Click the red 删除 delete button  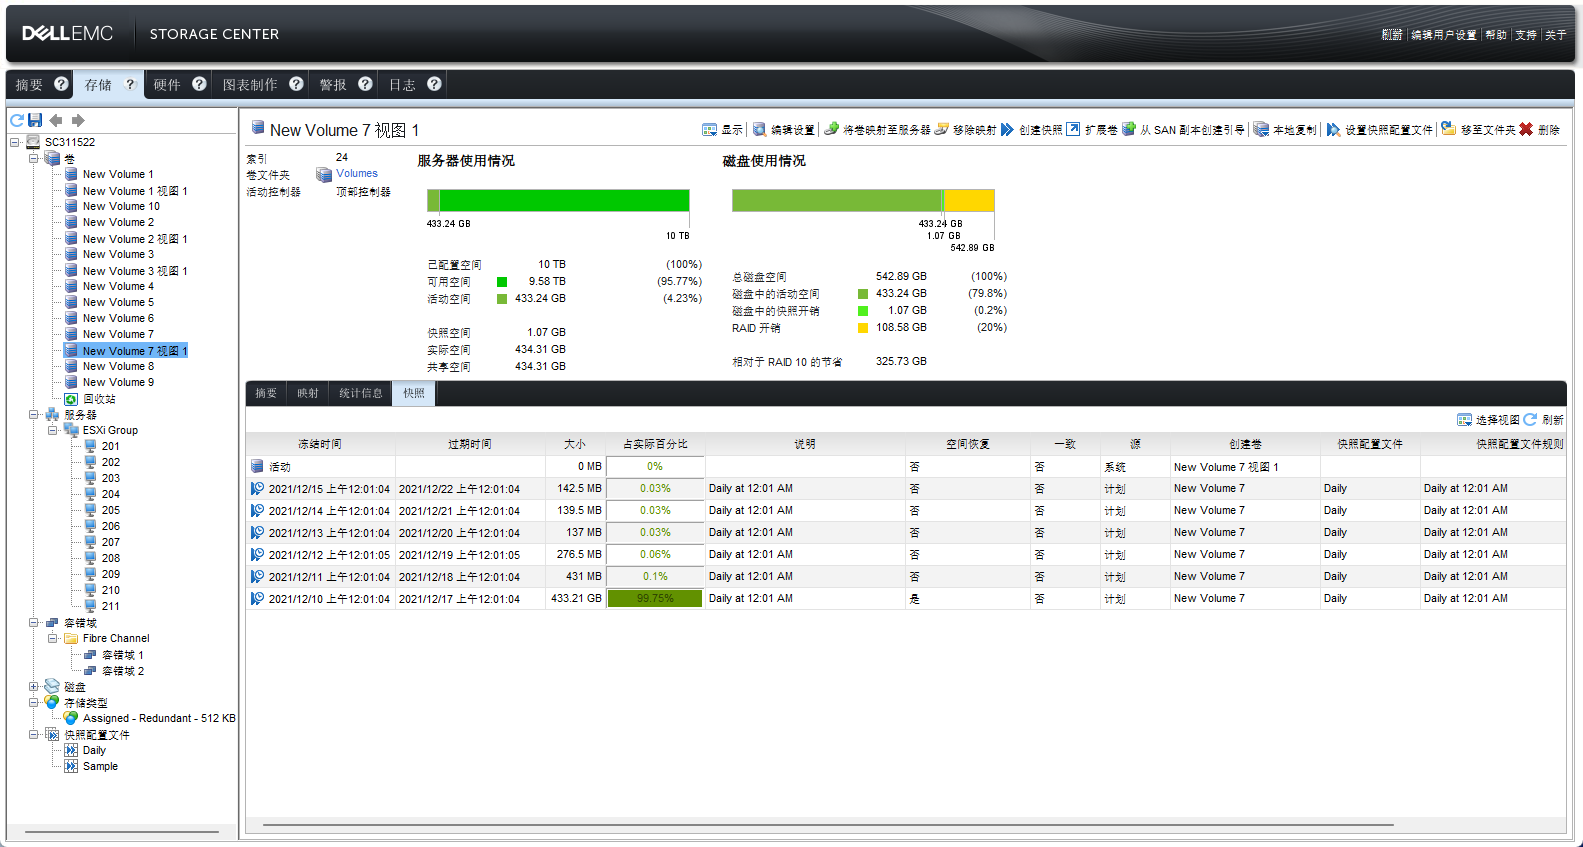[x=1539, y=130]
